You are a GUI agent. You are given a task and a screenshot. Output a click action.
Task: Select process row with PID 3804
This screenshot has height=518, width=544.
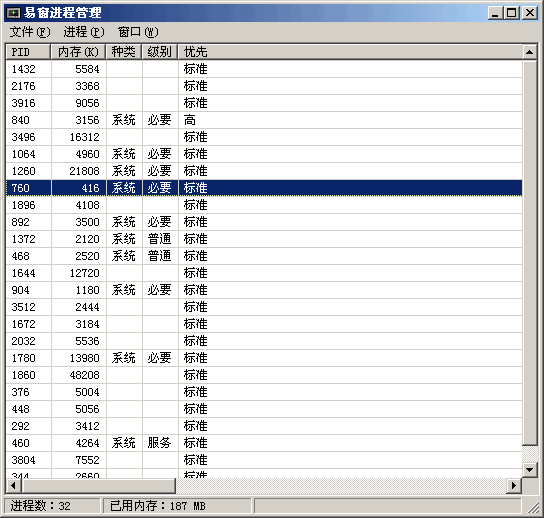coord(264,460)
